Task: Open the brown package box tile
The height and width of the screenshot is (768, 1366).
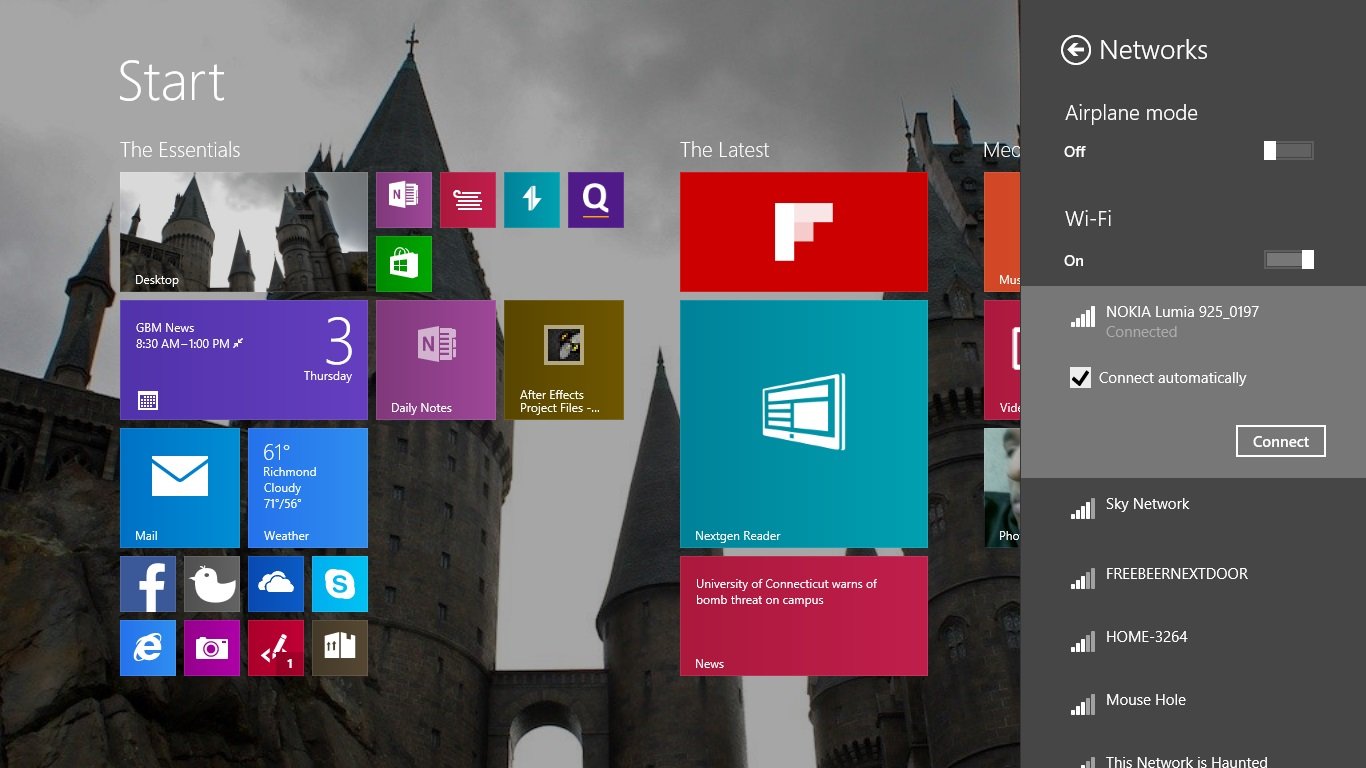Action: 340,648
